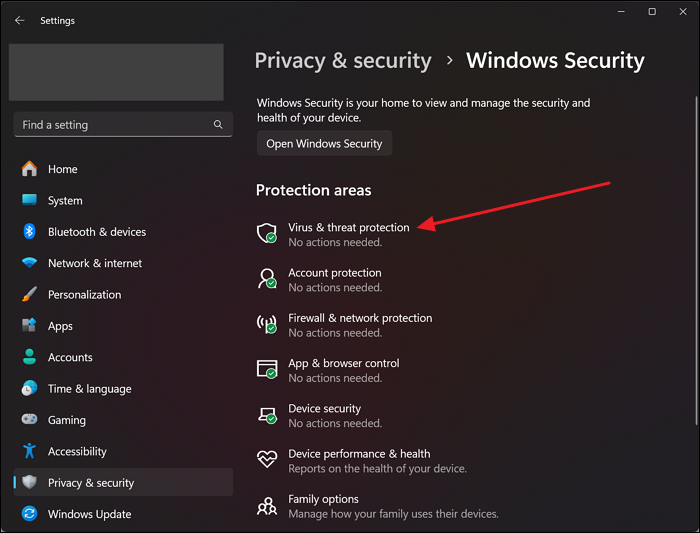700x533 pixels.
Task: Click the Account protection person icon
Action: [267, 279]
